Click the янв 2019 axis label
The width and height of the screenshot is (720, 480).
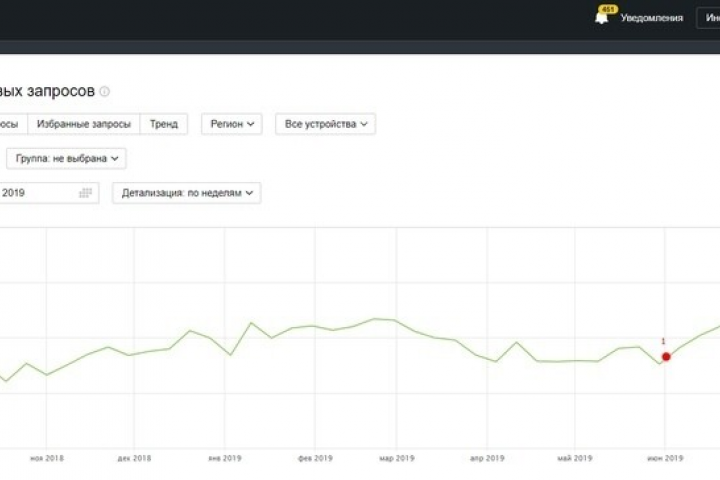pos(225,458)
